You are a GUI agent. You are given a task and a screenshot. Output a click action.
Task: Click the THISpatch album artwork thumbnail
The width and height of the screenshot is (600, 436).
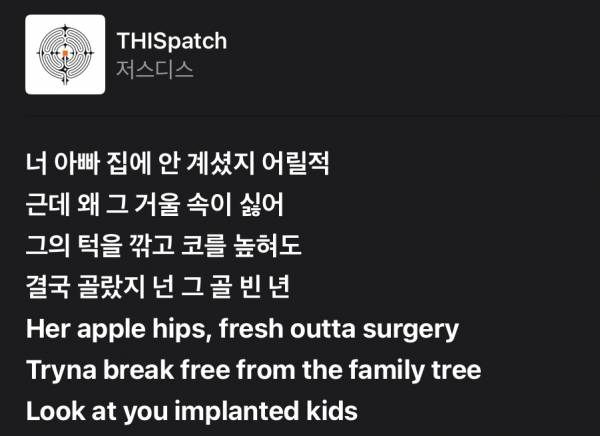(65, 54)
